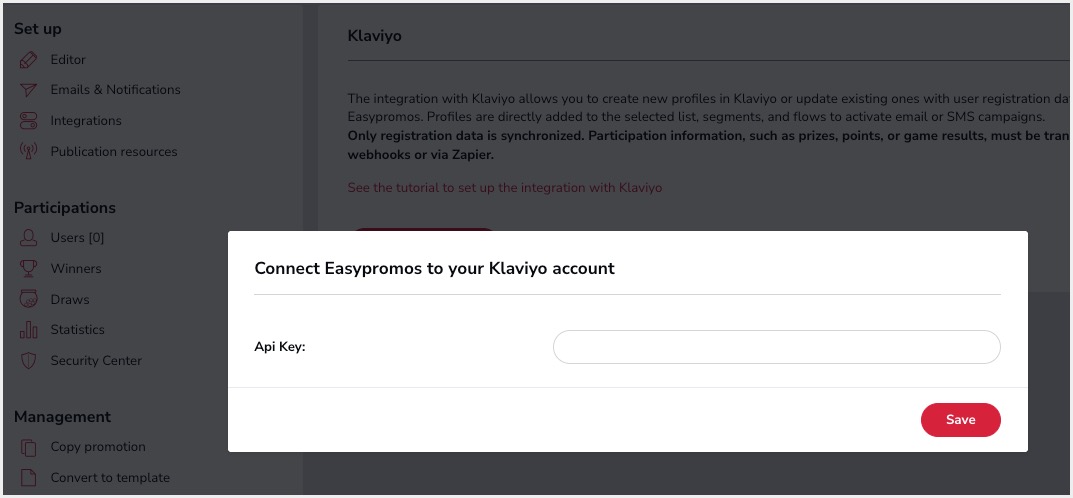The width and height of the screenshot is (1073, 498).
Task: Select Copy promotion under Management
Action: pos(98,447)
